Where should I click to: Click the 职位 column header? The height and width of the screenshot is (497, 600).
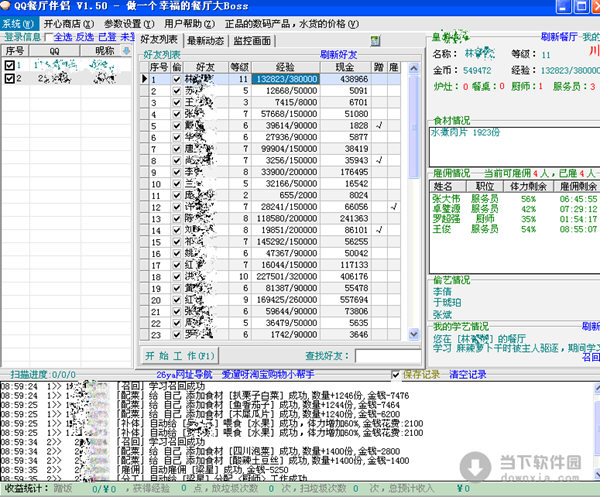485,186
